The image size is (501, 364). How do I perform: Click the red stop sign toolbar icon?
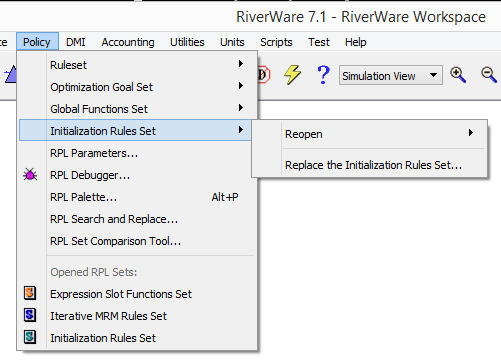[x=264, y=75]
